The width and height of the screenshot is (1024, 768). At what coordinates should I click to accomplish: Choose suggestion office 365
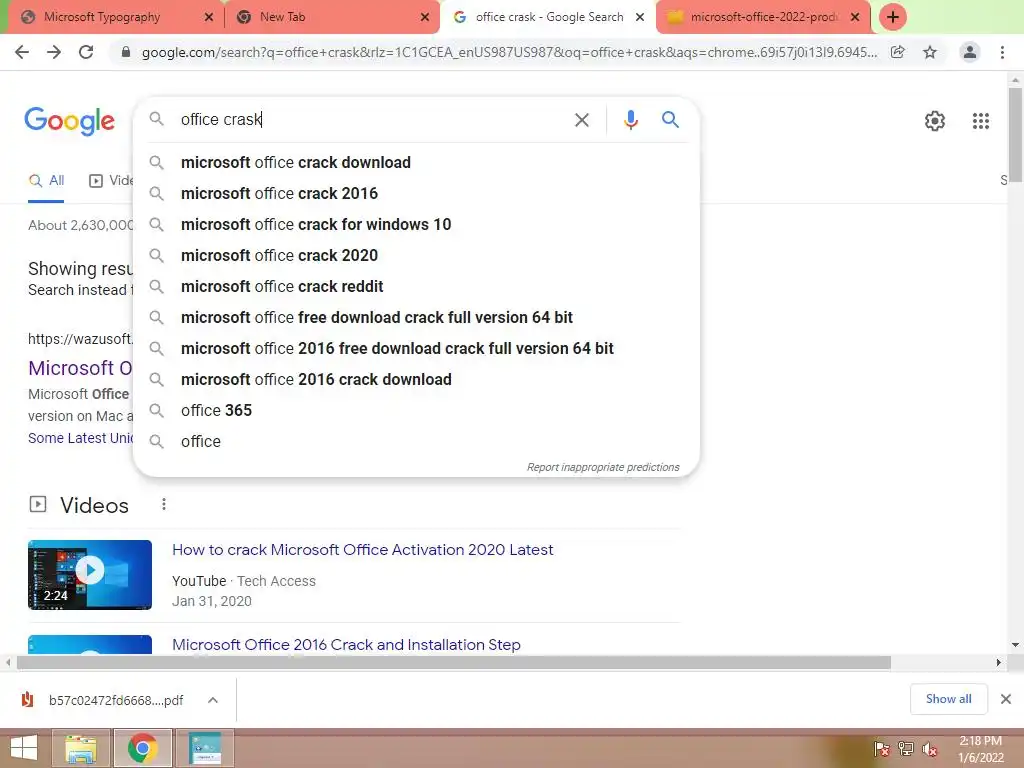coord(416,410)
